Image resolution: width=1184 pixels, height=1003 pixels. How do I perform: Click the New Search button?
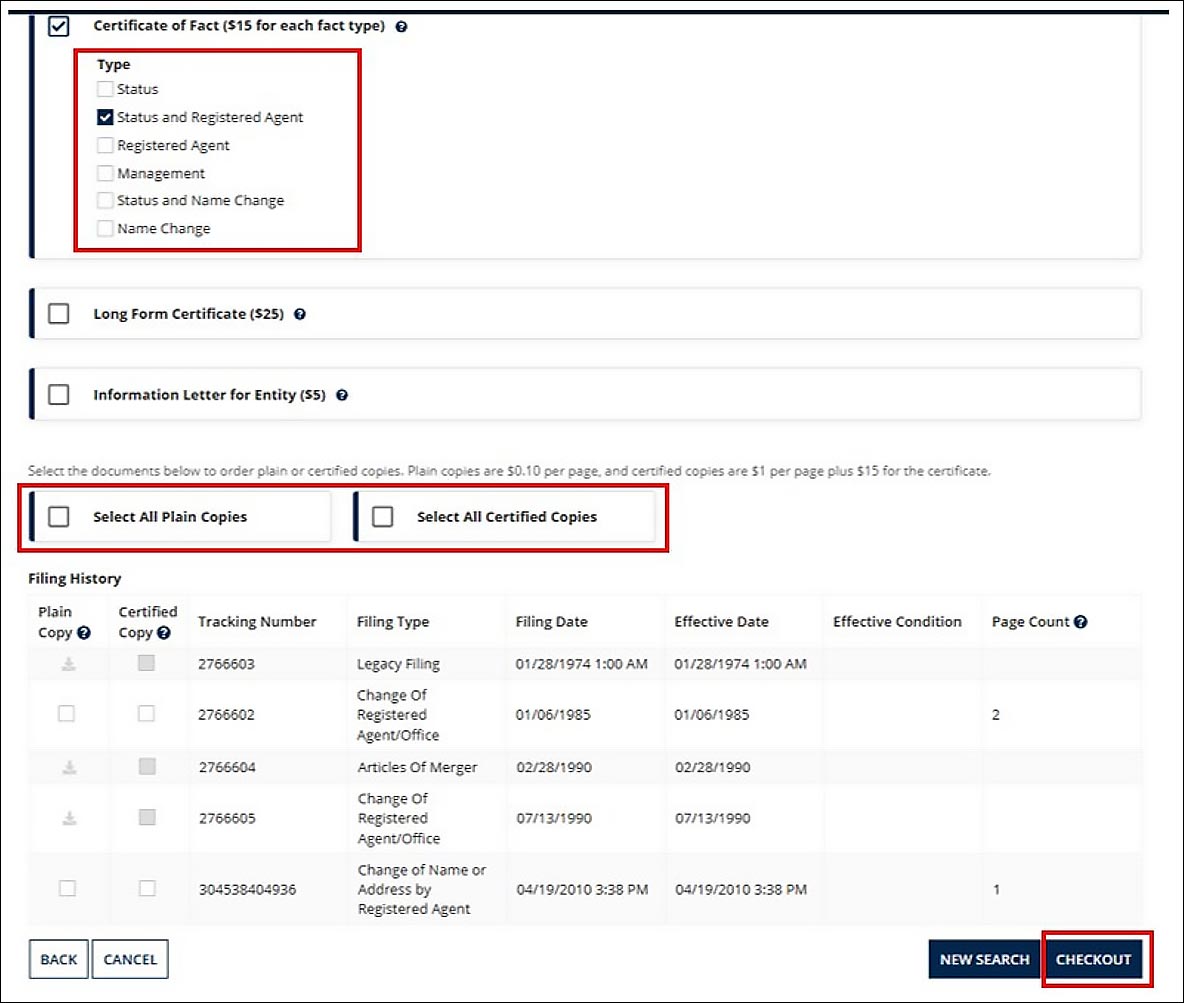coord(984,959)
